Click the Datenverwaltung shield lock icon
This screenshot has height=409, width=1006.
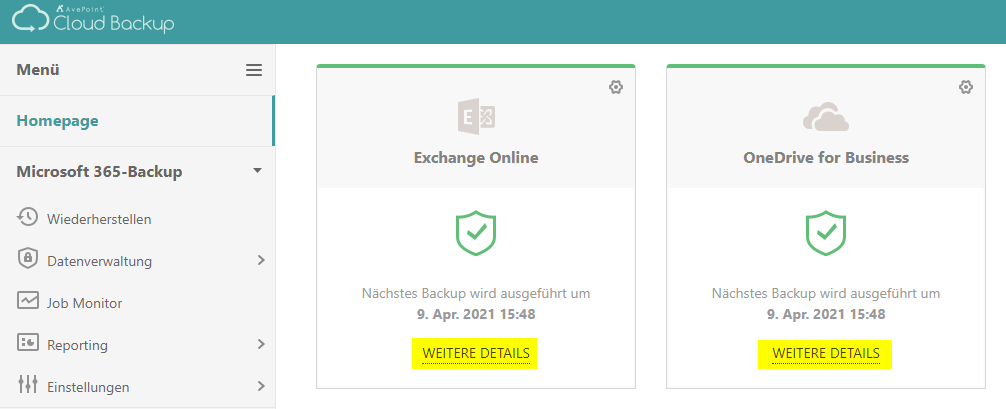(28, 259)
